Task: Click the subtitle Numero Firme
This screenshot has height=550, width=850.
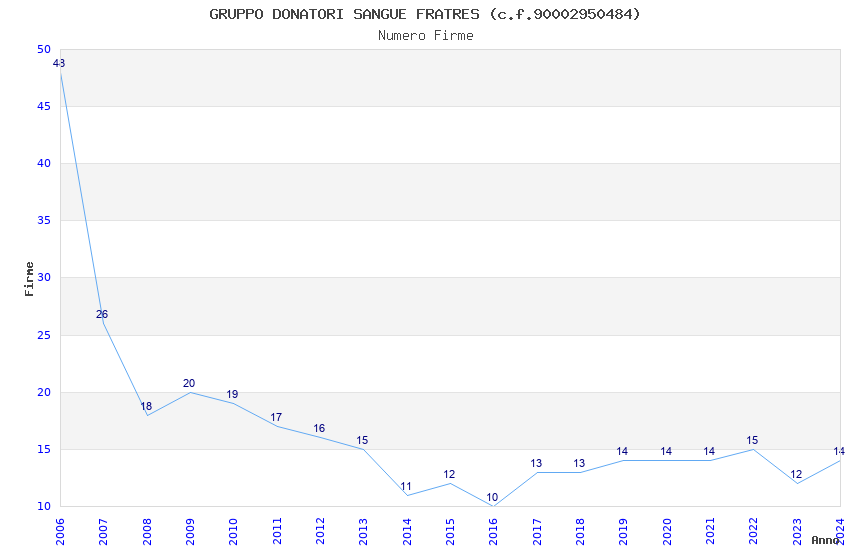Action: click(426, 36)
